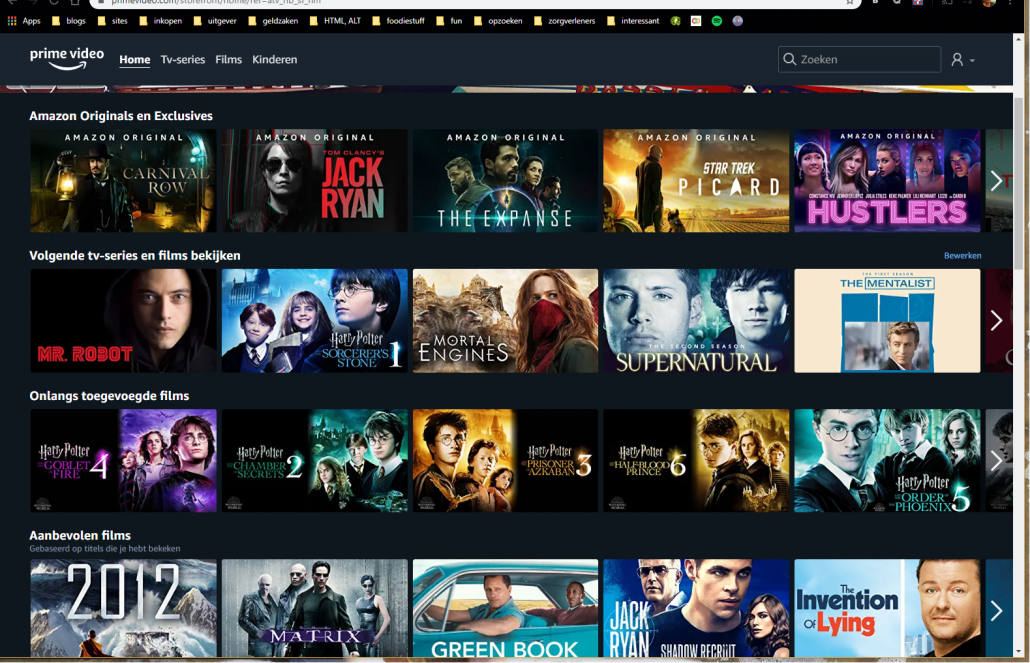Click the magnifier icon in search box
The image size is (1030, 663).
coord(790,60)
